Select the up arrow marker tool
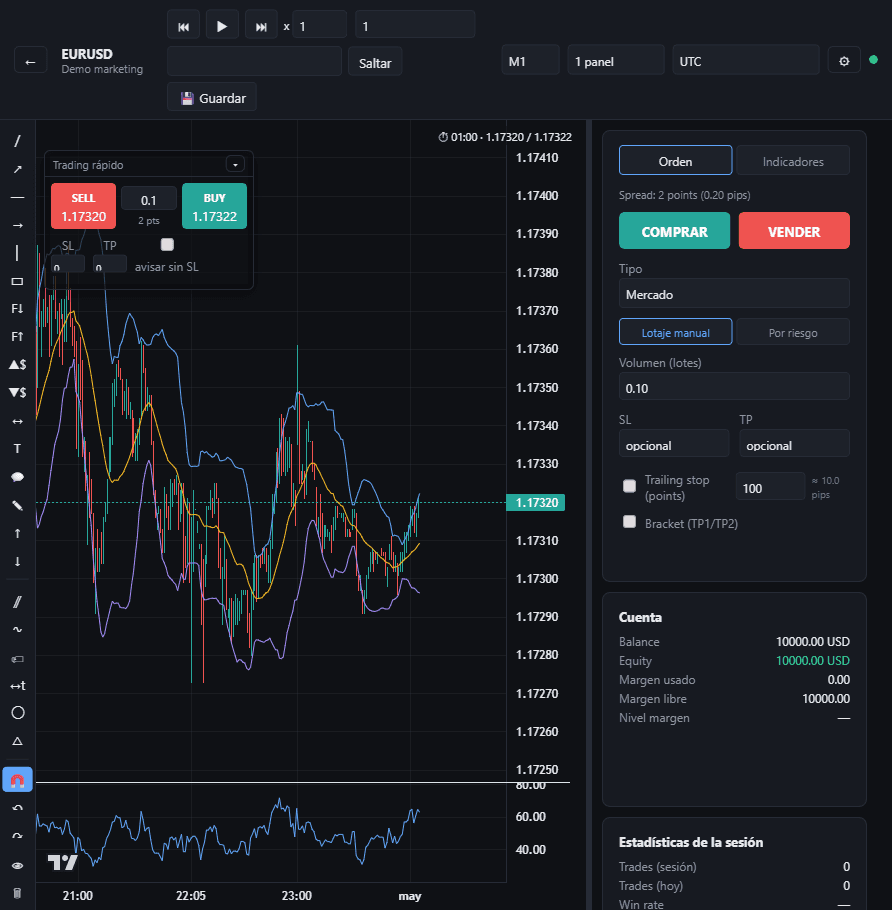 click(17, 533)
